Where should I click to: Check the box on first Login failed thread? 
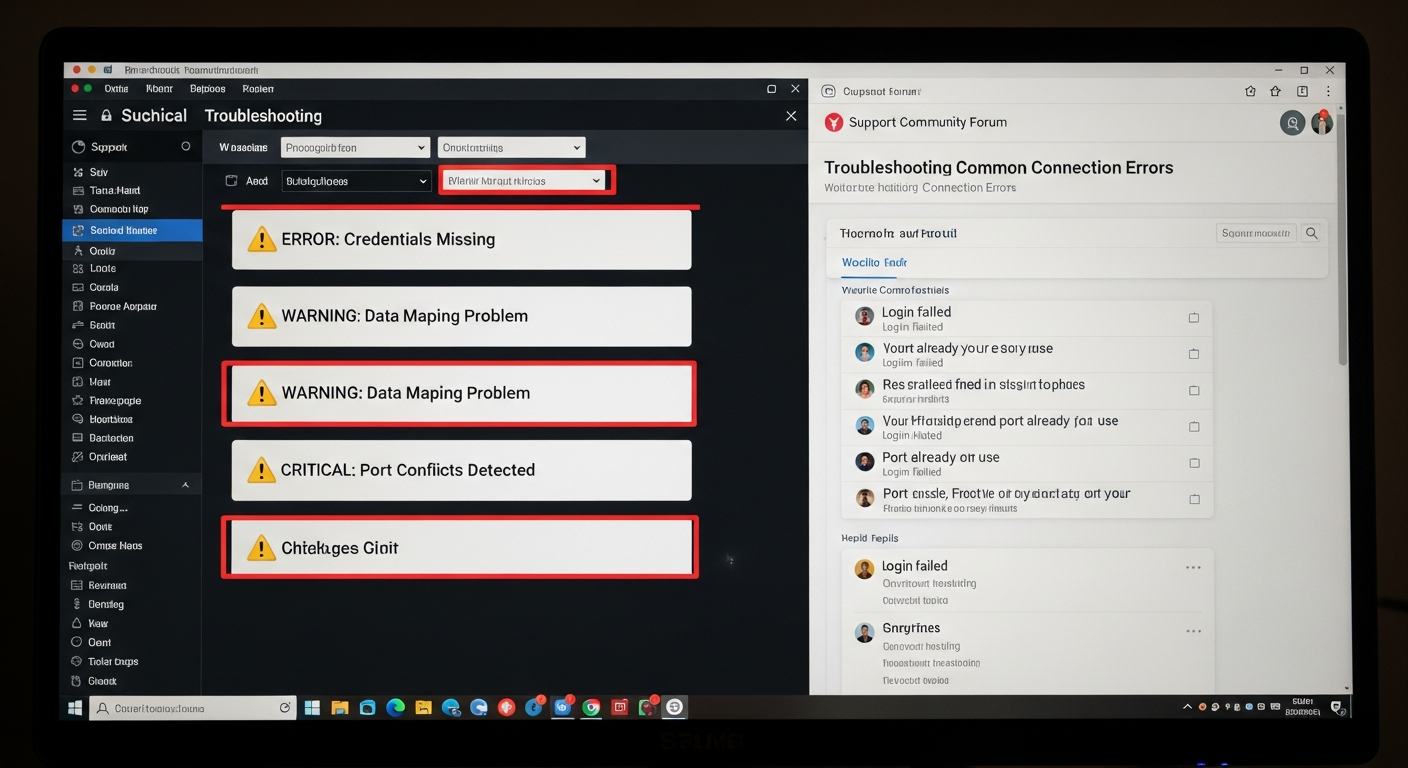pyautogui.click(x=1193, y=318)
